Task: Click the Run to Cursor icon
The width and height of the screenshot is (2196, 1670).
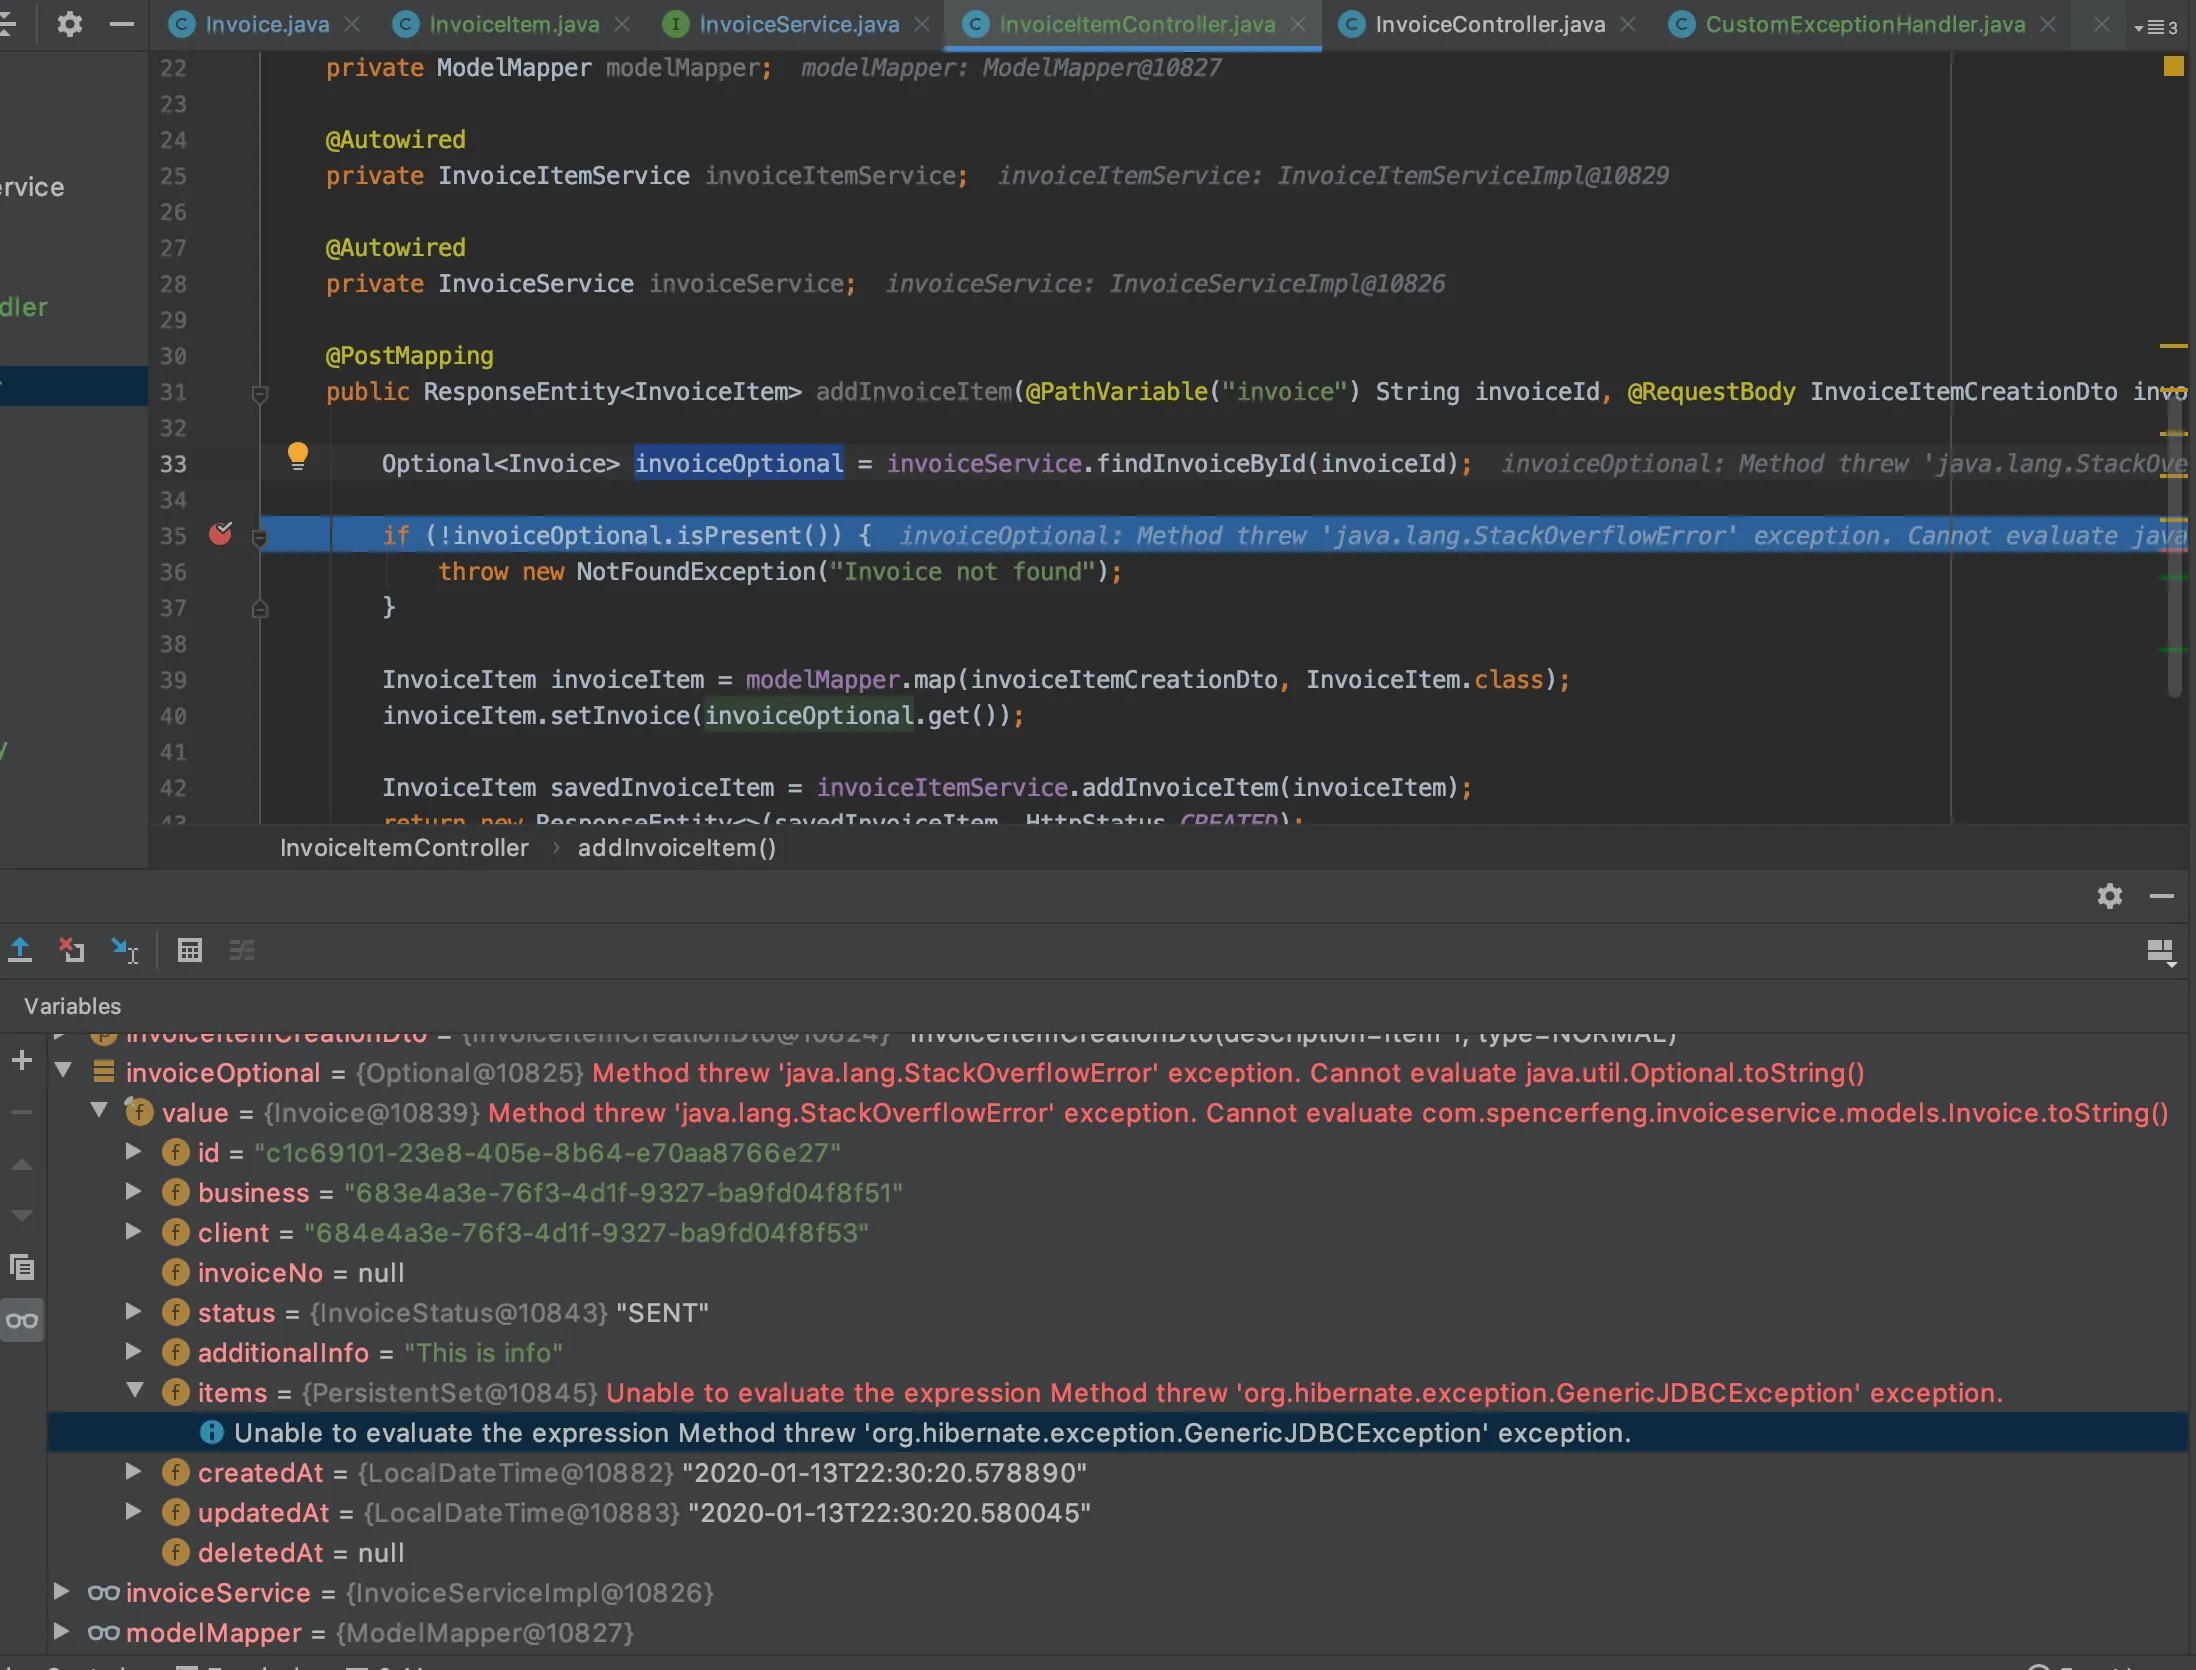Action: [124, 950]
